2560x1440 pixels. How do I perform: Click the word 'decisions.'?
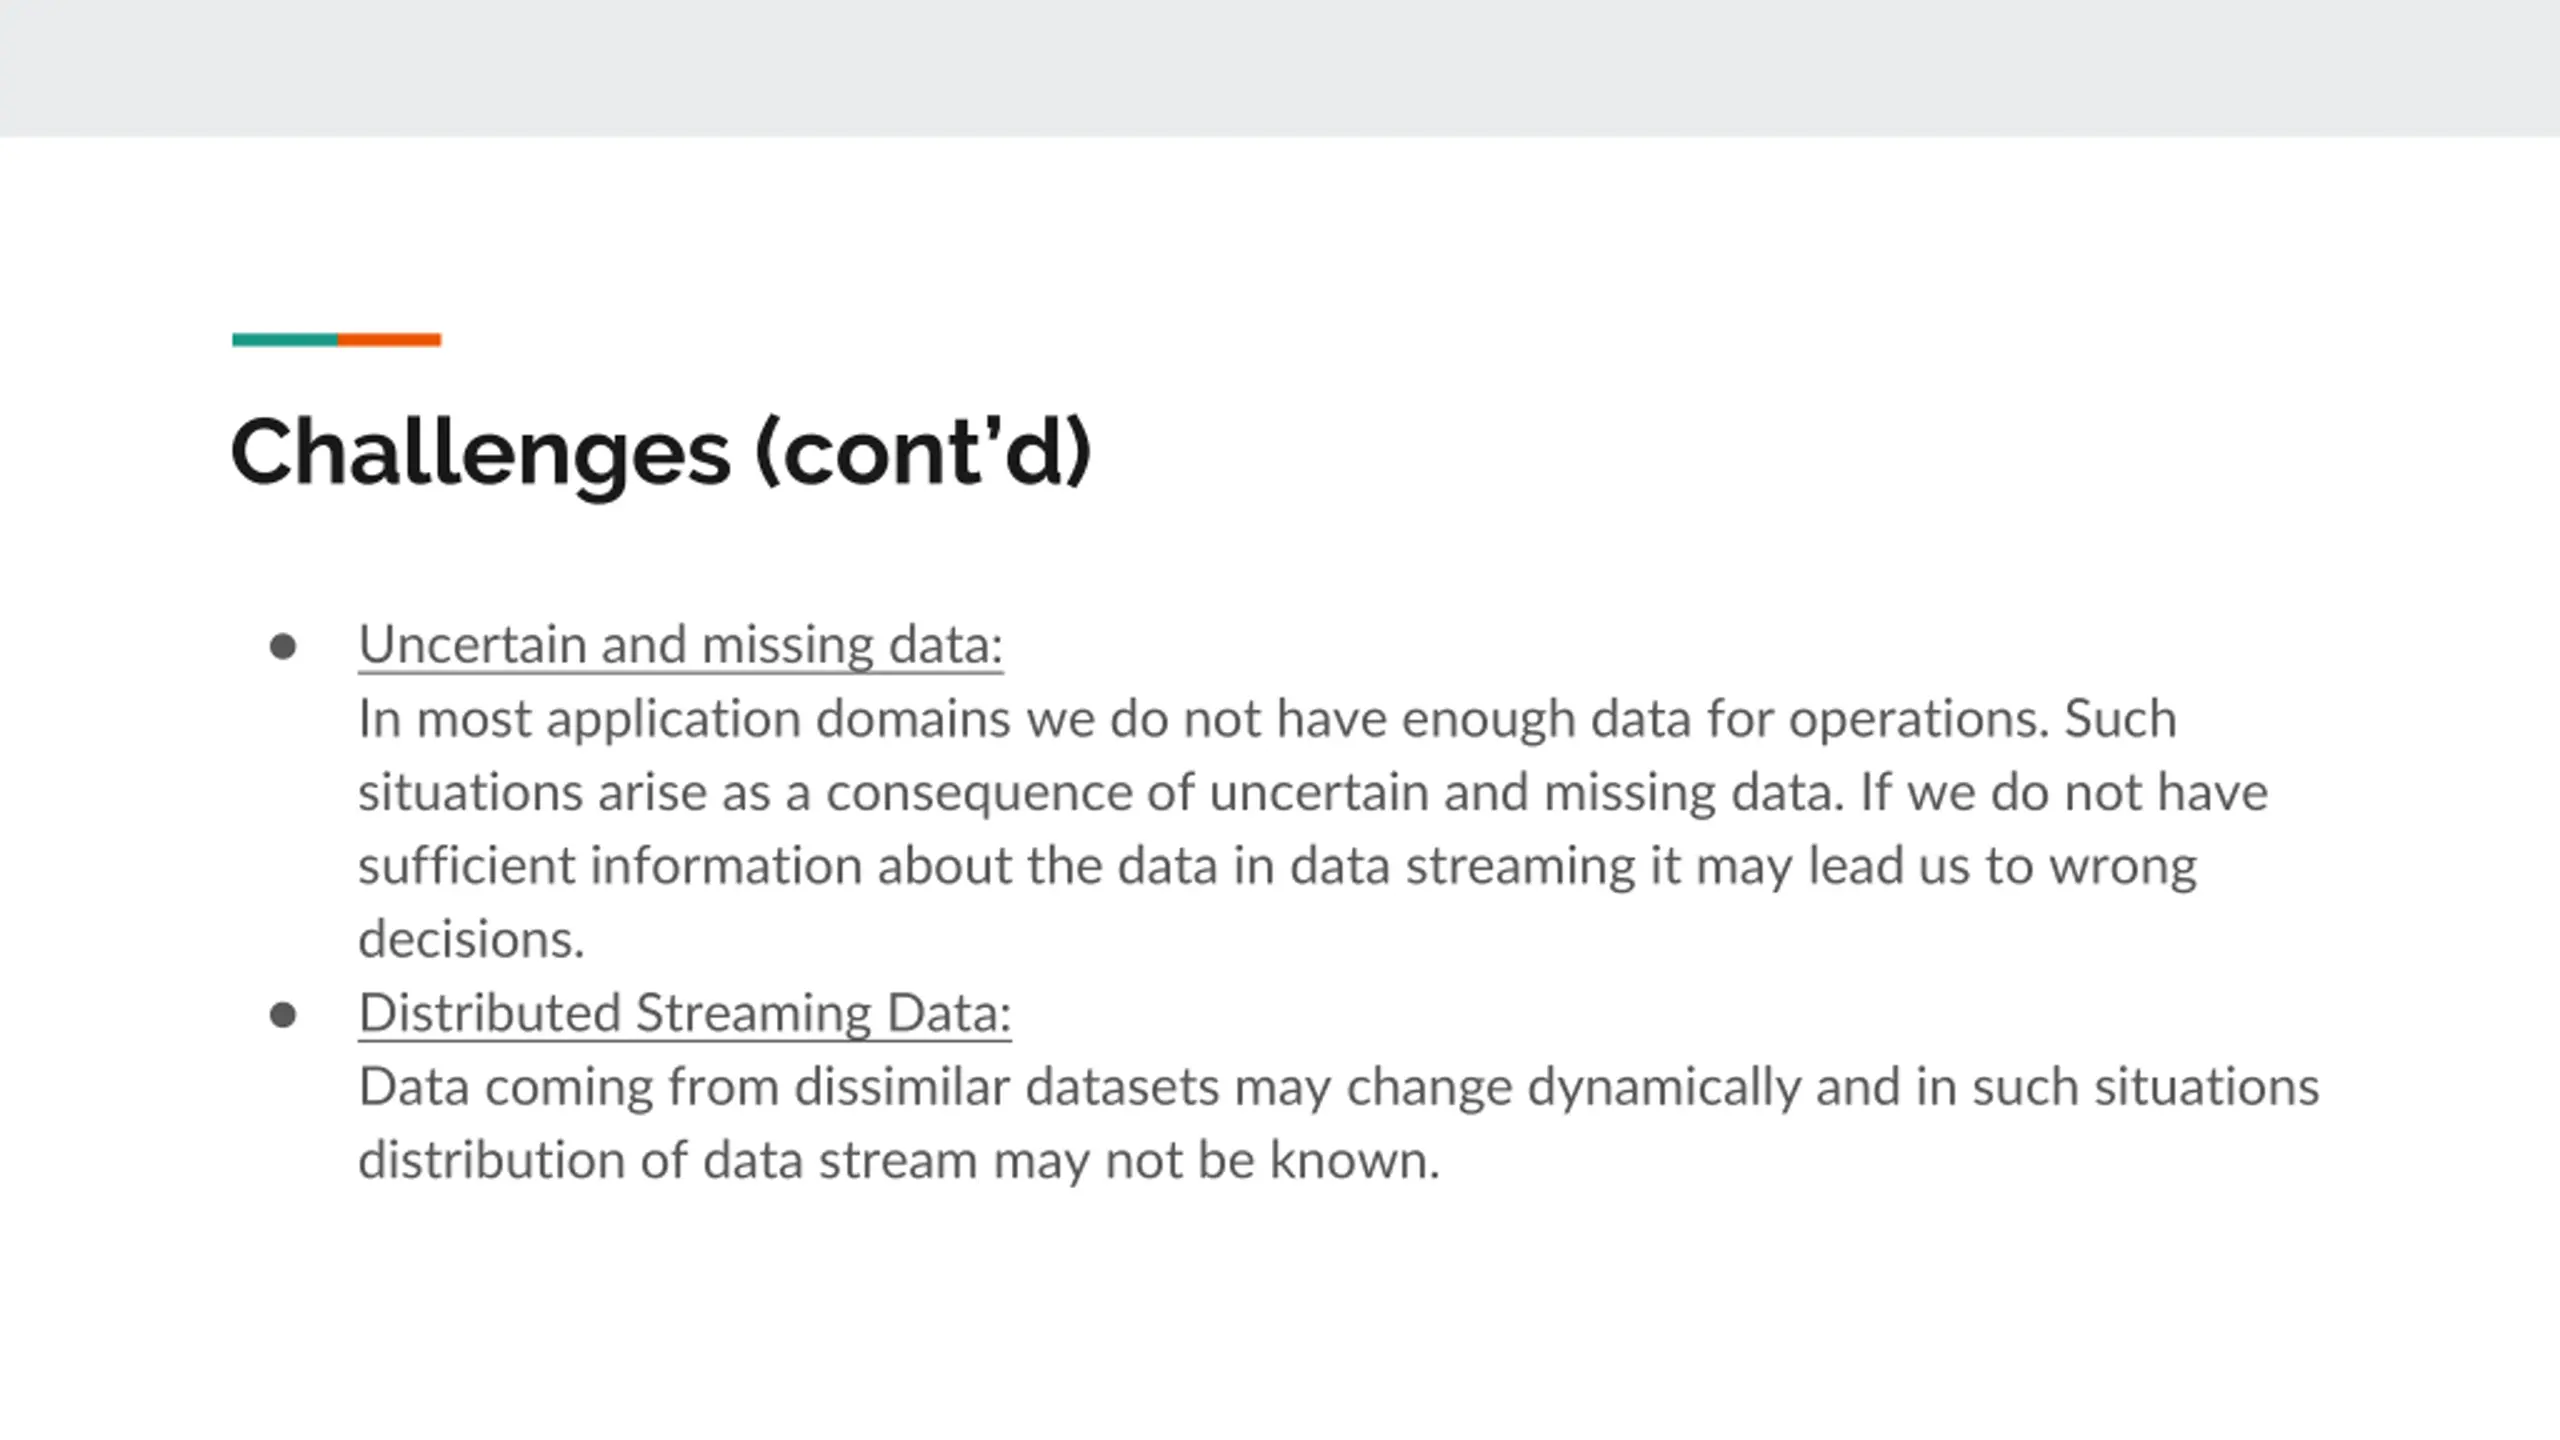pyautogui.click(x=471, y=940)
